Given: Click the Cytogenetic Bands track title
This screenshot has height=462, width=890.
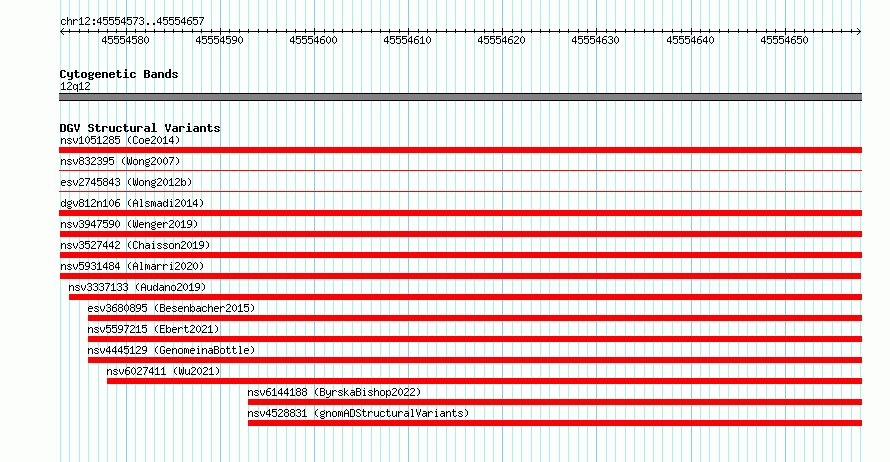Looking at the screenshot, I should pos(119,74).
